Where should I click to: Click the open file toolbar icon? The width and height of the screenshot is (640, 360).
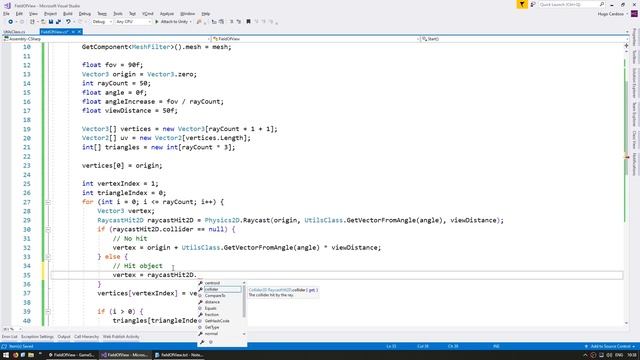point(43,22)
